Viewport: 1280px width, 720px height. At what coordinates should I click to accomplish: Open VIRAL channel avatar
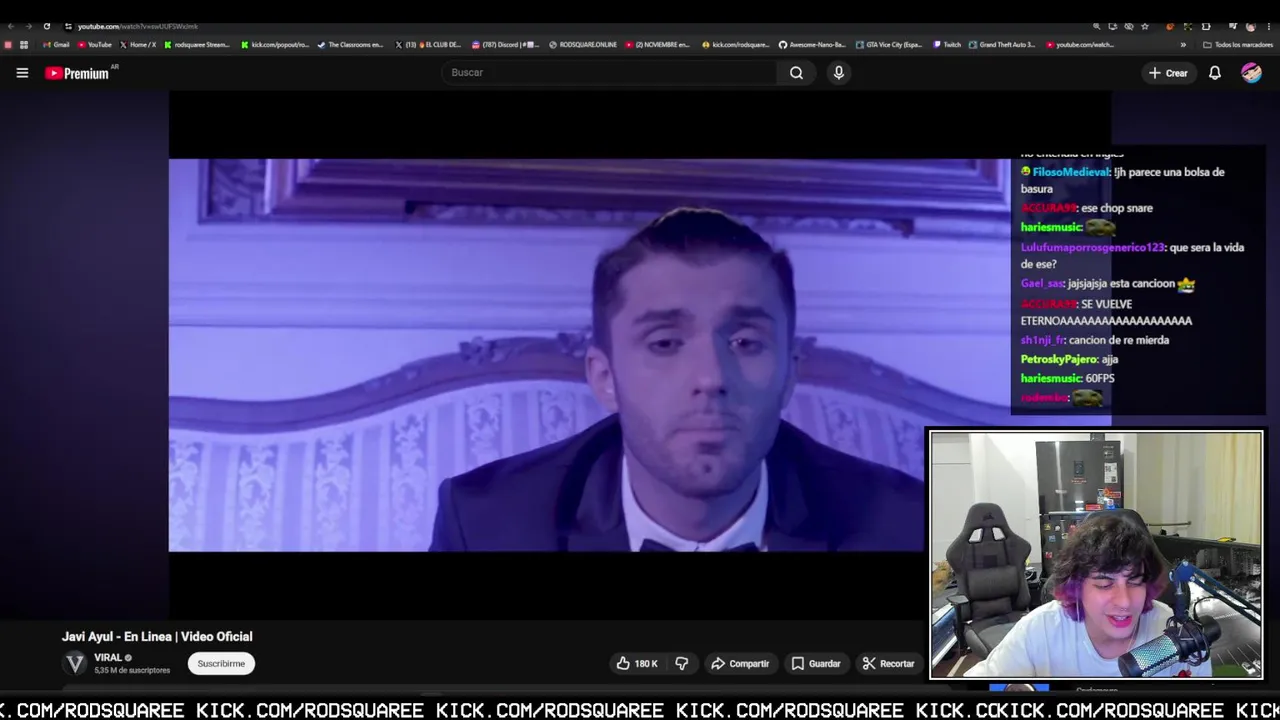75,663
